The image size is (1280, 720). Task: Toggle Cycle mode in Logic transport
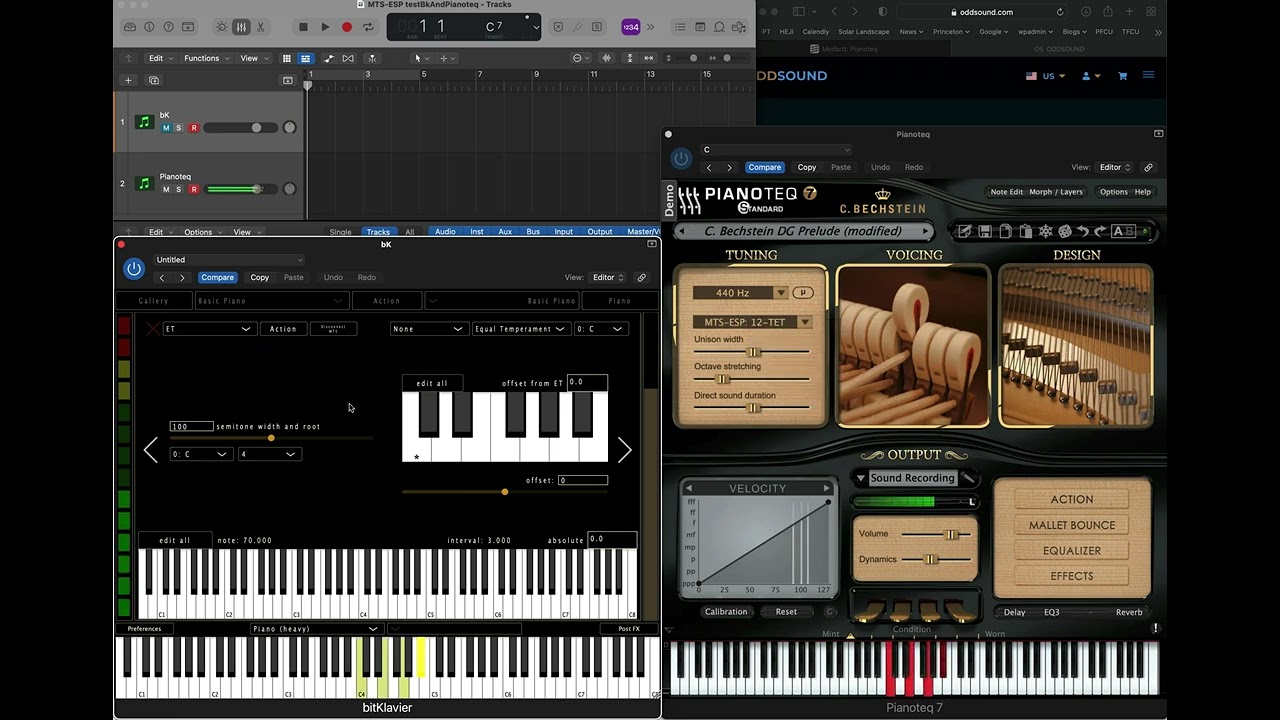368,27
